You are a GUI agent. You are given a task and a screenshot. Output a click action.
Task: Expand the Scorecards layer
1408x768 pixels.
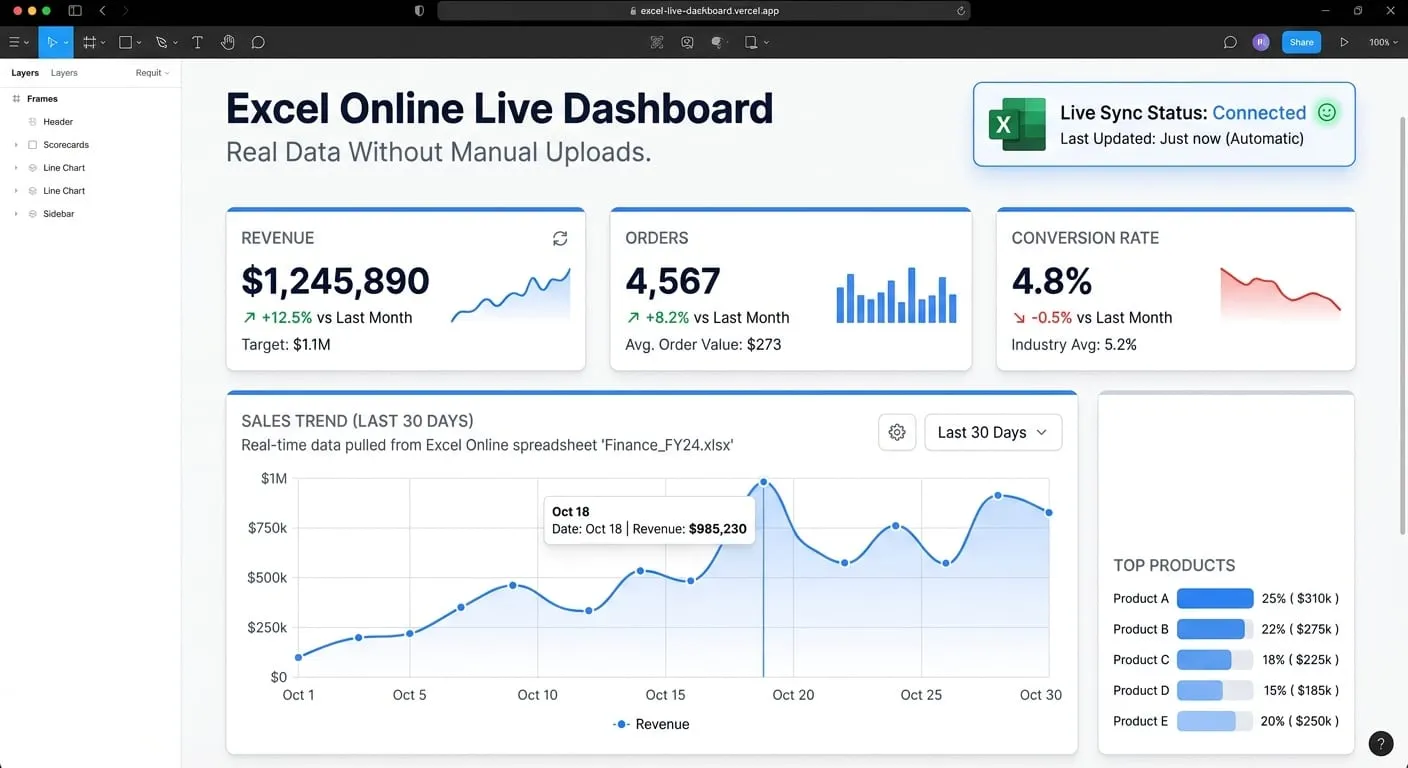point(16,145)
